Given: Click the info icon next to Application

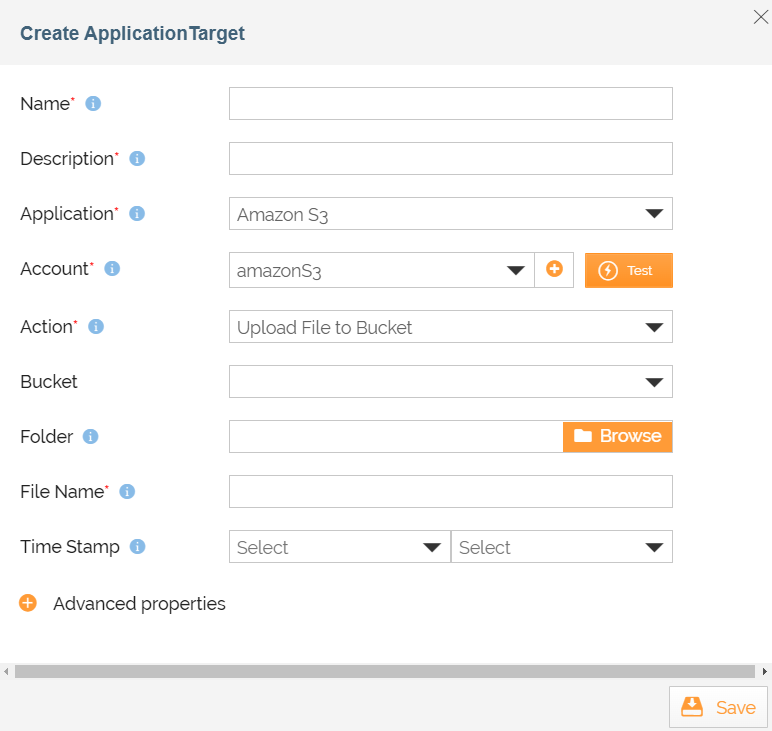Looking at the screenshot, I should (x=137, y=214).
